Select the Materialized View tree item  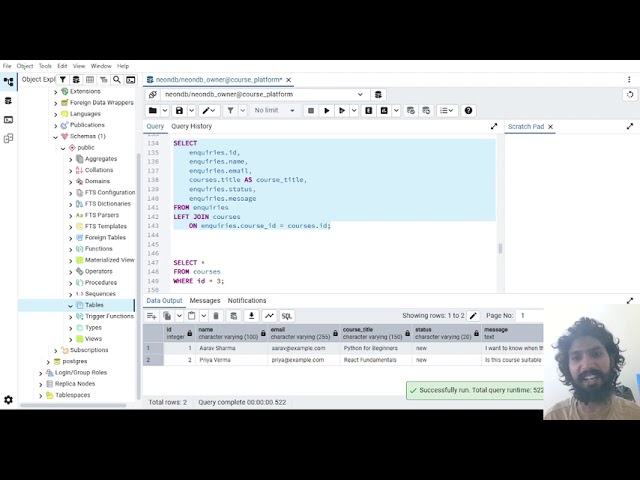(109, 260)
